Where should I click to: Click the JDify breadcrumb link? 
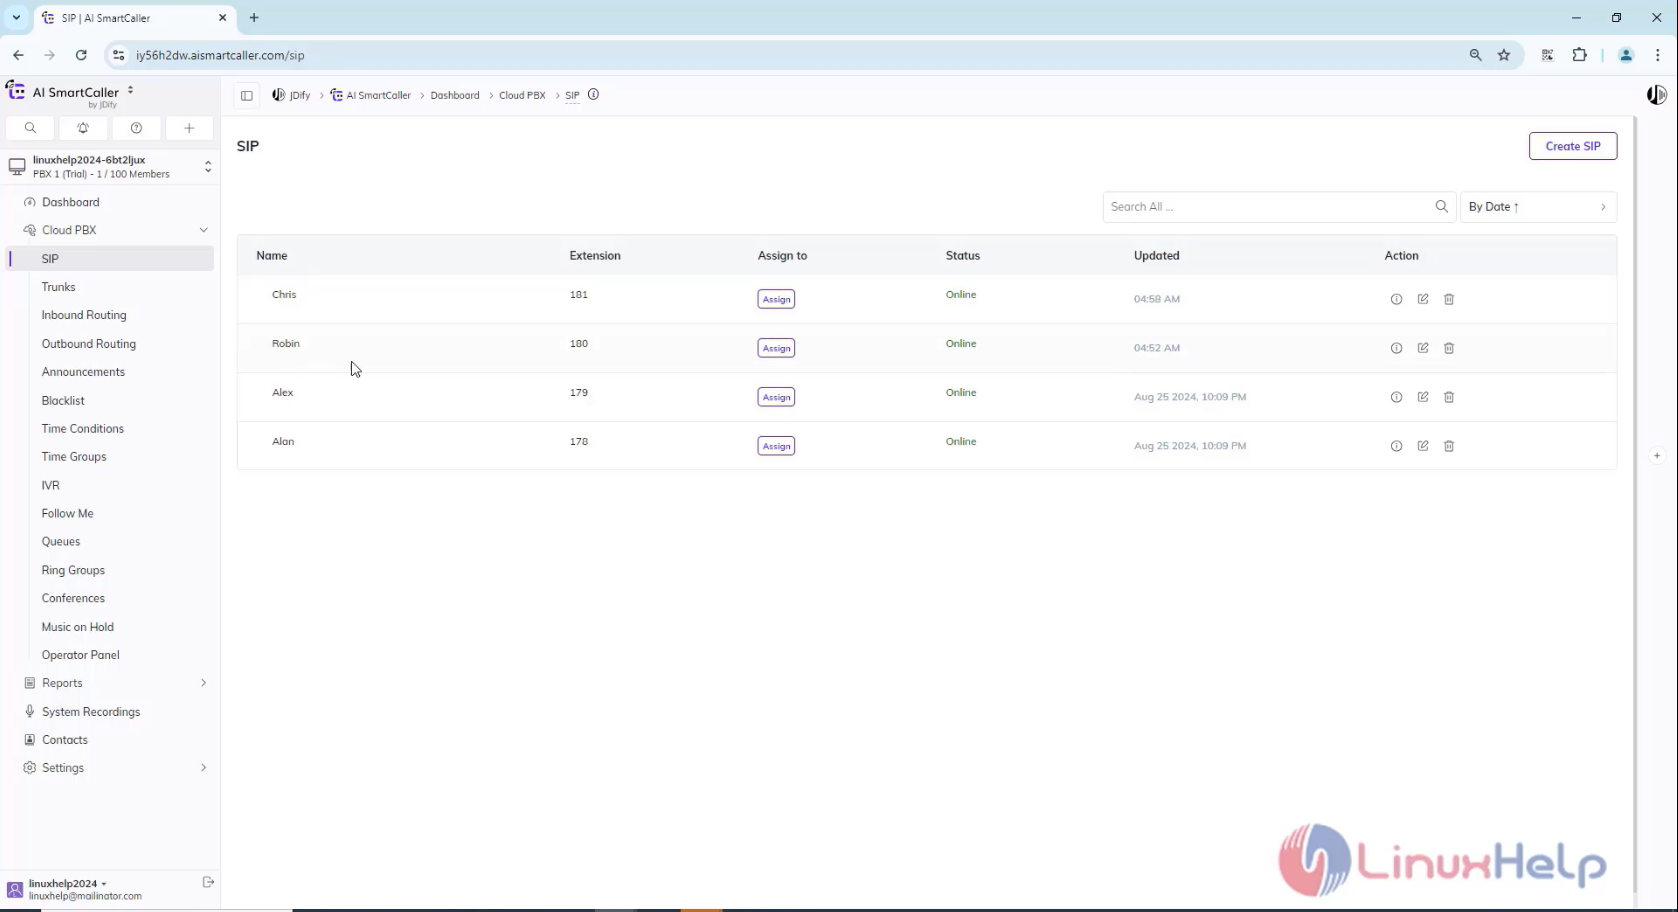[x=291, y=95]
